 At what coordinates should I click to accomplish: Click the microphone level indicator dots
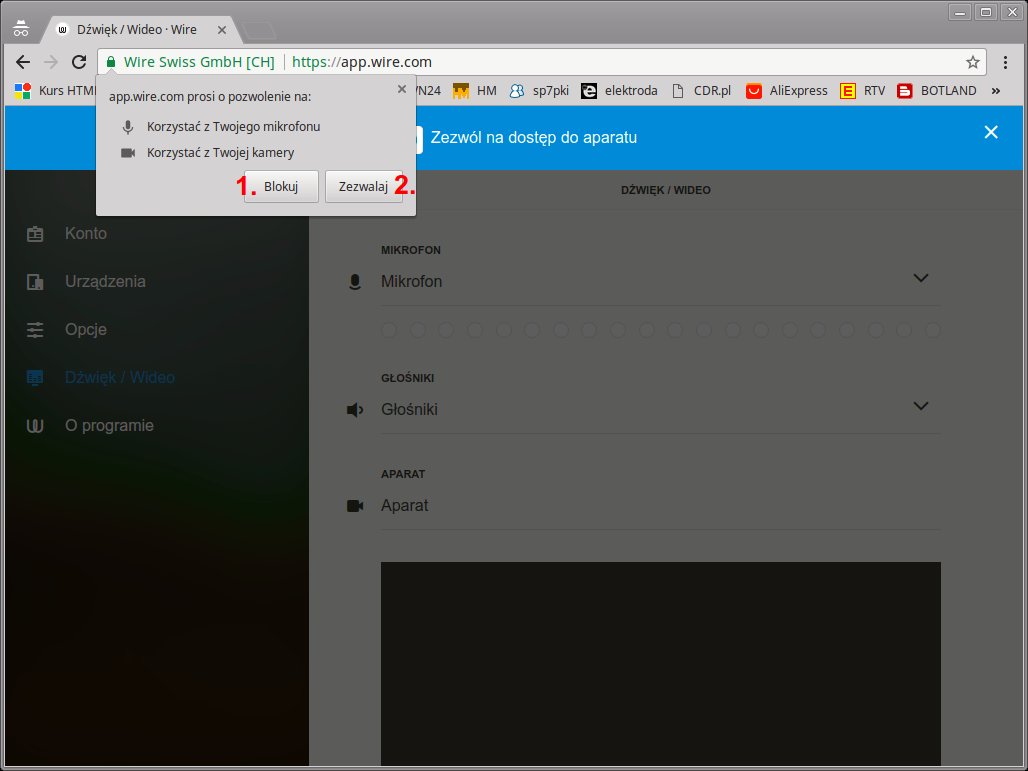coord(660,330)
